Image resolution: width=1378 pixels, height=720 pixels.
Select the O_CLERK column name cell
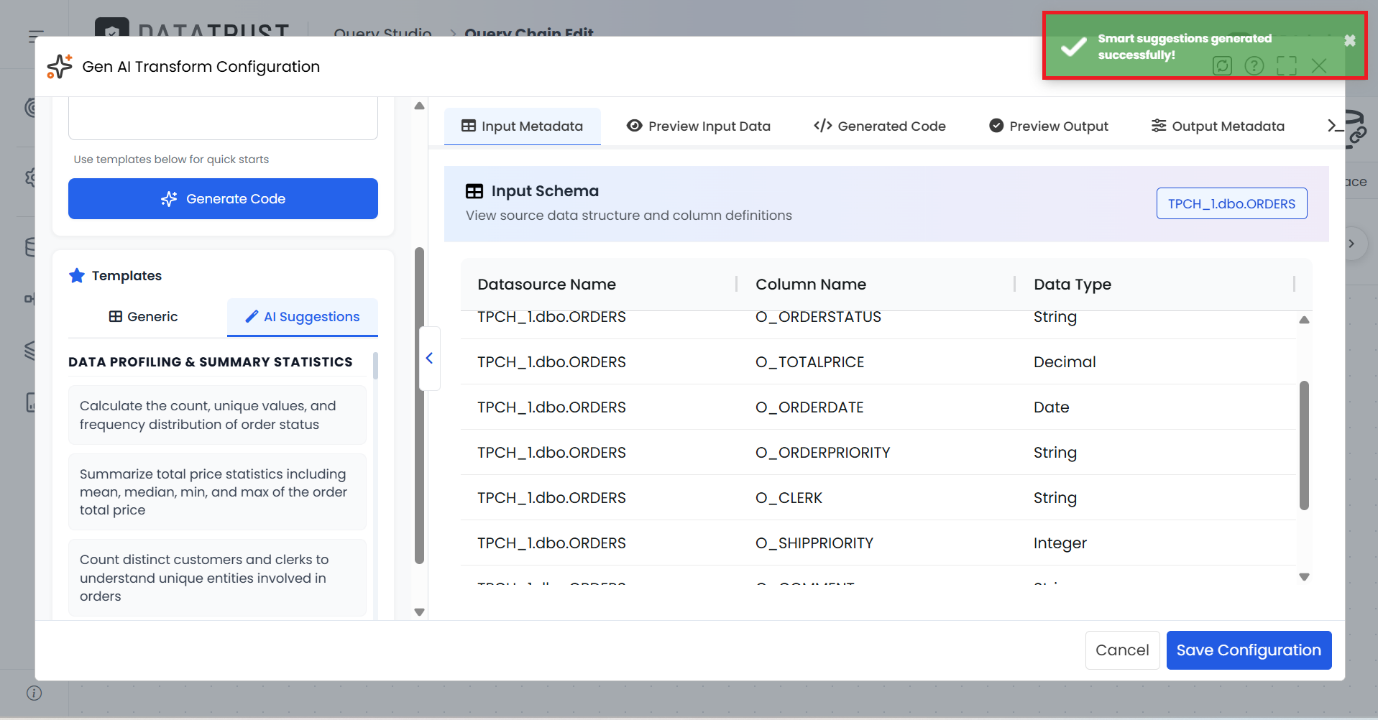click(x=789, y=497)
